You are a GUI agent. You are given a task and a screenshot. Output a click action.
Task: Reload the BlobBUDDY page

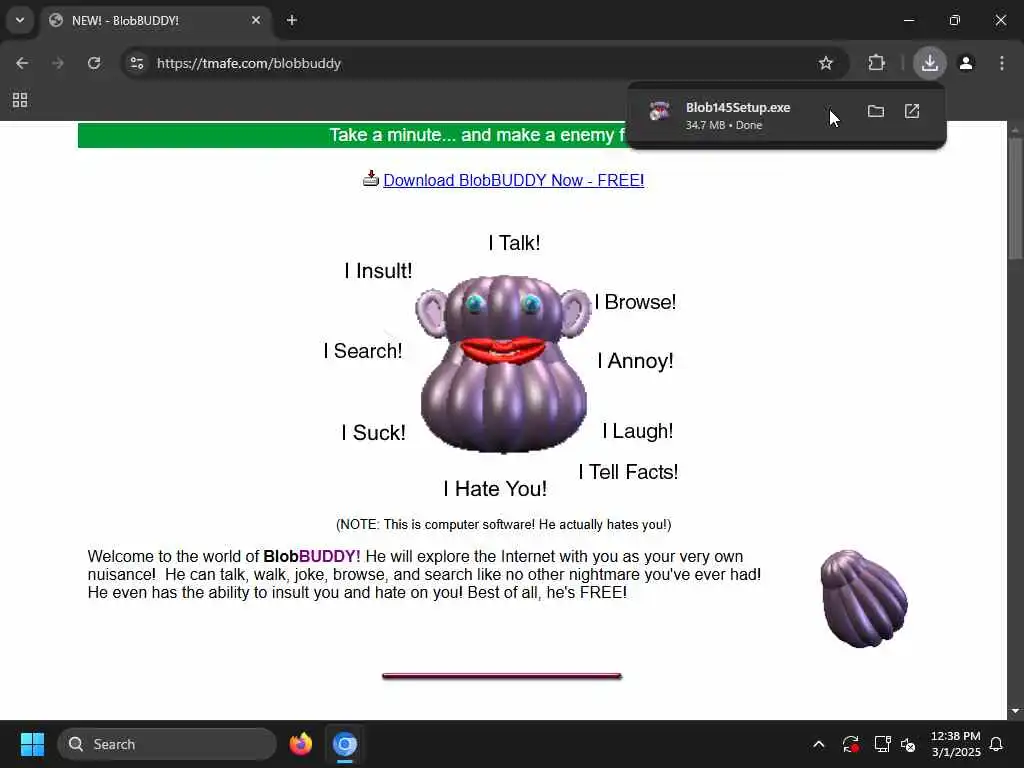tap(94, 63)
